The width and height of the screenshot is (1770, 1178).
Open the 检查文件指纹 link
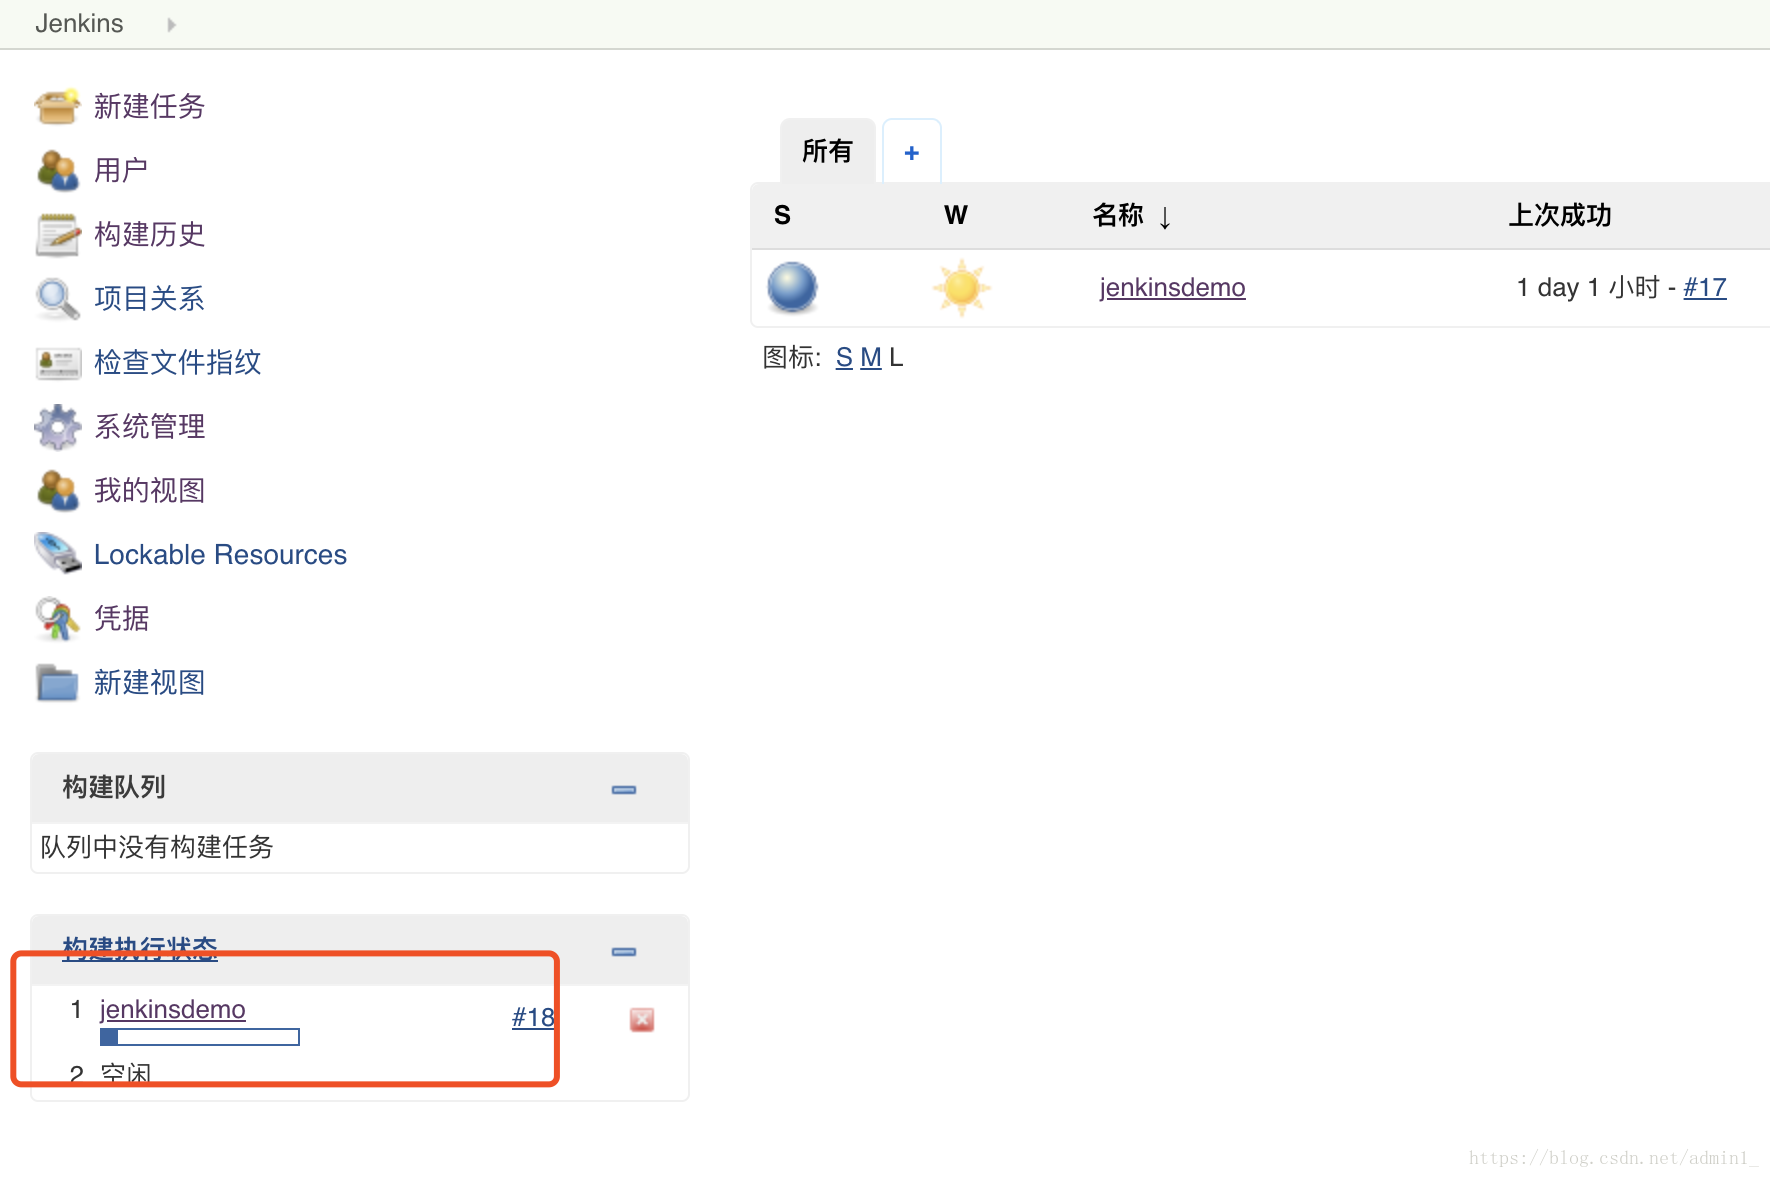tap(177, 362)
